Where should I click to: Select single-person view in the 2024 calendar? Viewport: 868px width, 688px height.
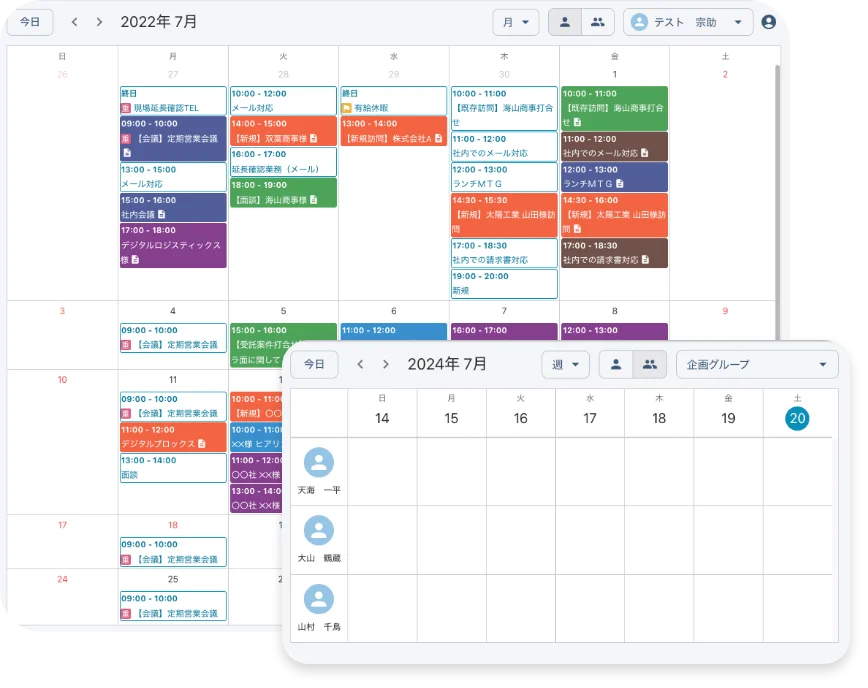pyautogui.click(x=616, y=364)
